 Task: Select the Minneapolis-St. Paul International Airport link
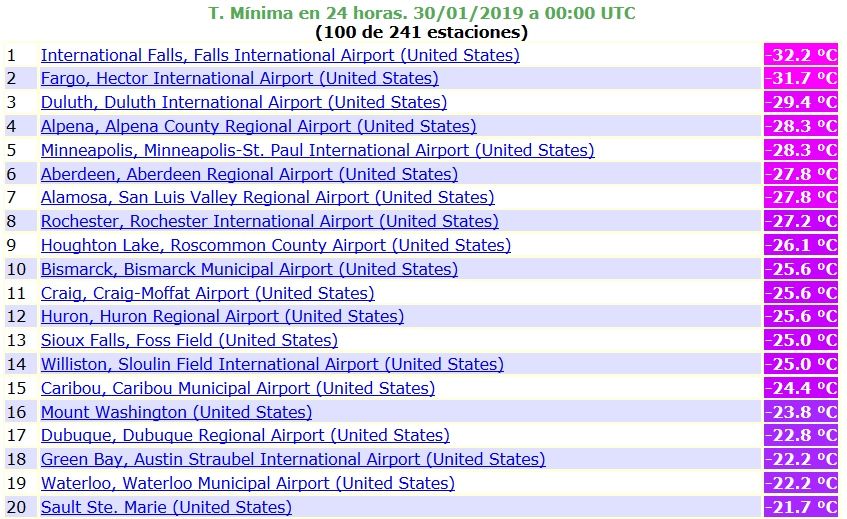tap(317, 150)
